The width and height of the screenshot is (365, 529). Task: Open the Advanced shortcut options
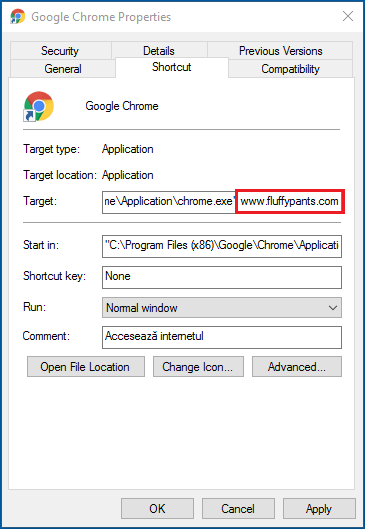click(297, 367)
